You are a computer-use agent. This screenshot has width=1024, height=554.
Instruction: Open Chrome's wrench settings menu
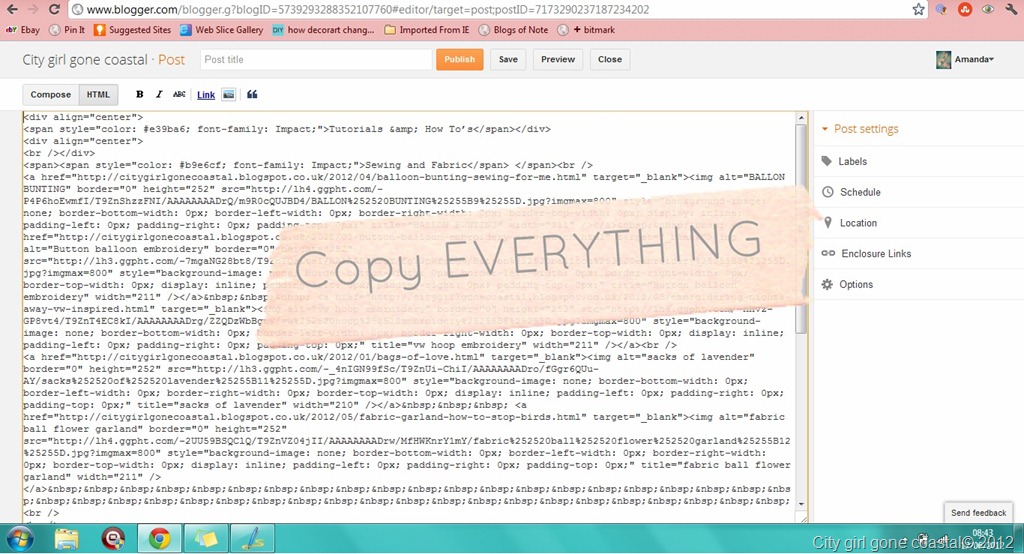(x=1011, y=9)
